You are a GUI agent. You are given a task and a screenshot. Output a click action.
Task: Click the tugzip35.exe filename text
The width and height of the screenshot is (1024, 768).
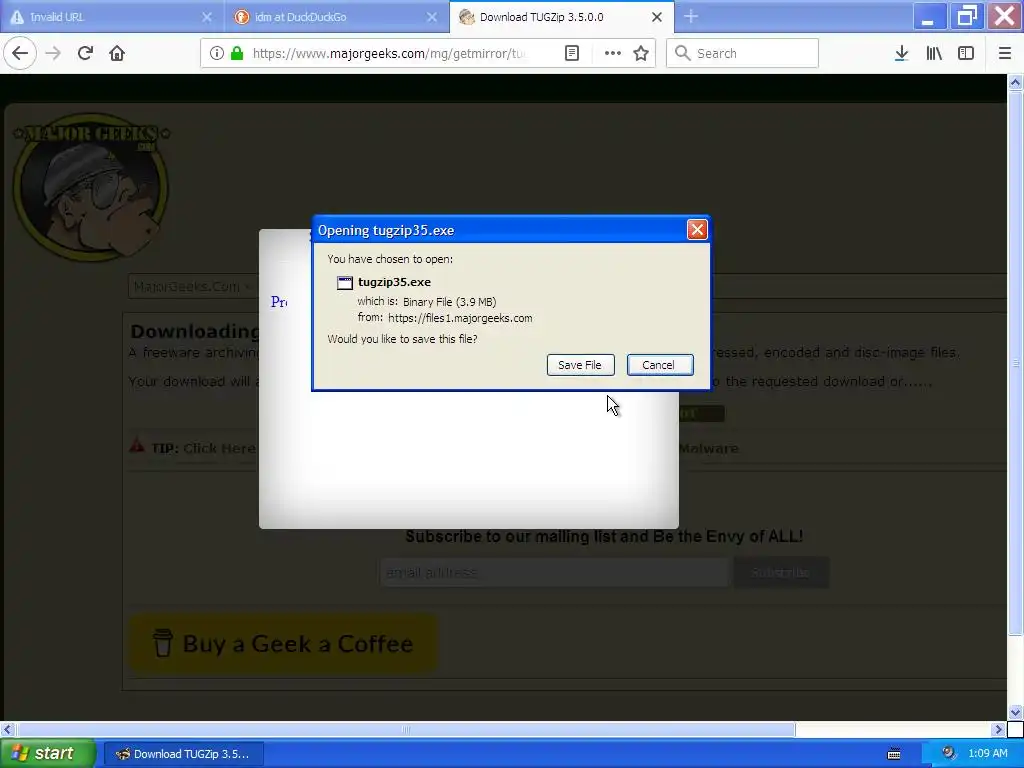[394, 282]
